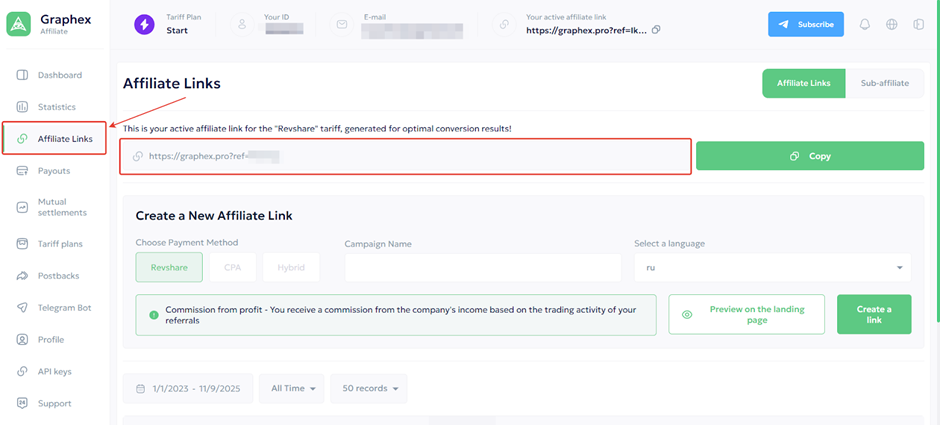
Task: Click the Graphex logo icon
Action: click(19, 25)
